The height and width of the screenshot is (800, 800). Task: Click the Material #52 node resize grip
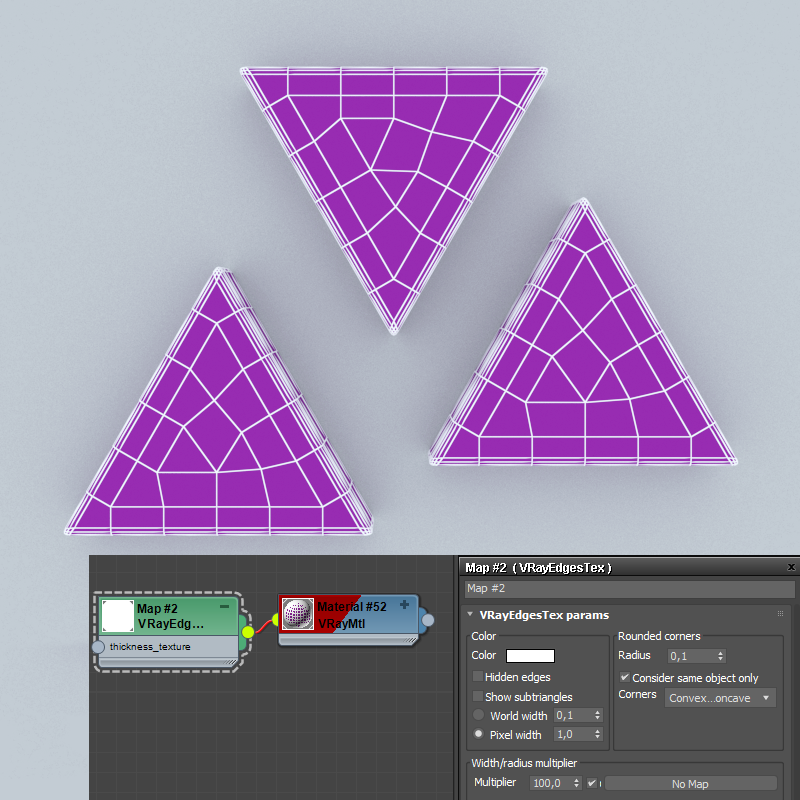(x=411, y=640)
